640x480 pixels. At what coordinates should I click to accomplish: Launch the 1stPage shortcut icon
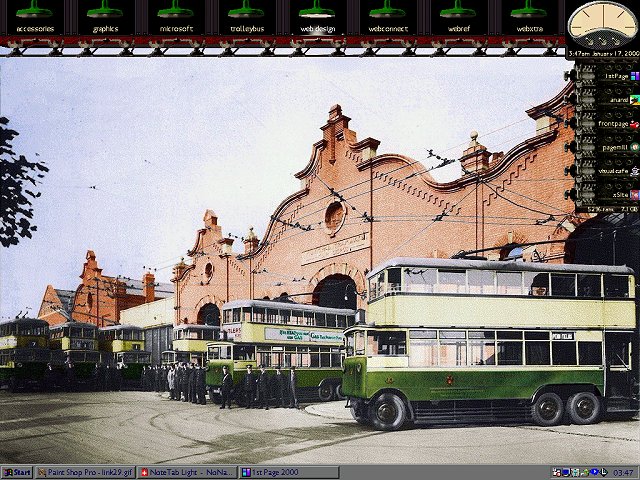click(635, 76)
